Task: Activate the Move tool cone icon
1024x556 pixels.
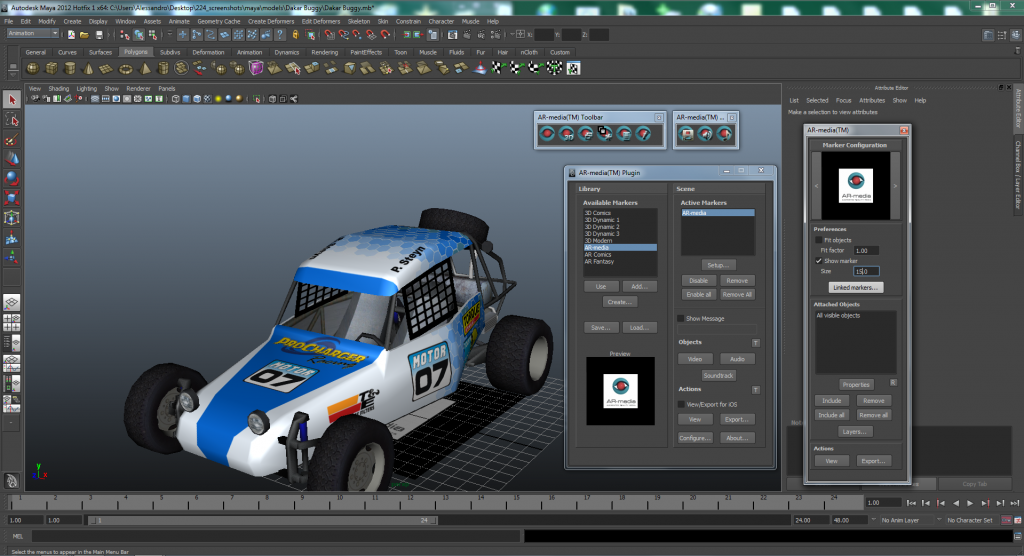Action: click(12, 159)
